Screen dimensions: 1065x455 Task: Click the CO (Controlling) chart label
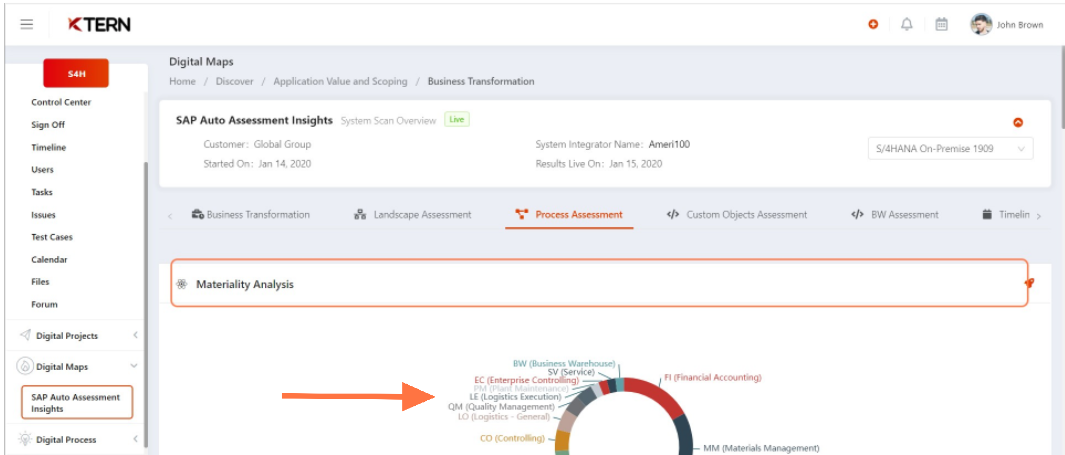click(x=512, y=439)
